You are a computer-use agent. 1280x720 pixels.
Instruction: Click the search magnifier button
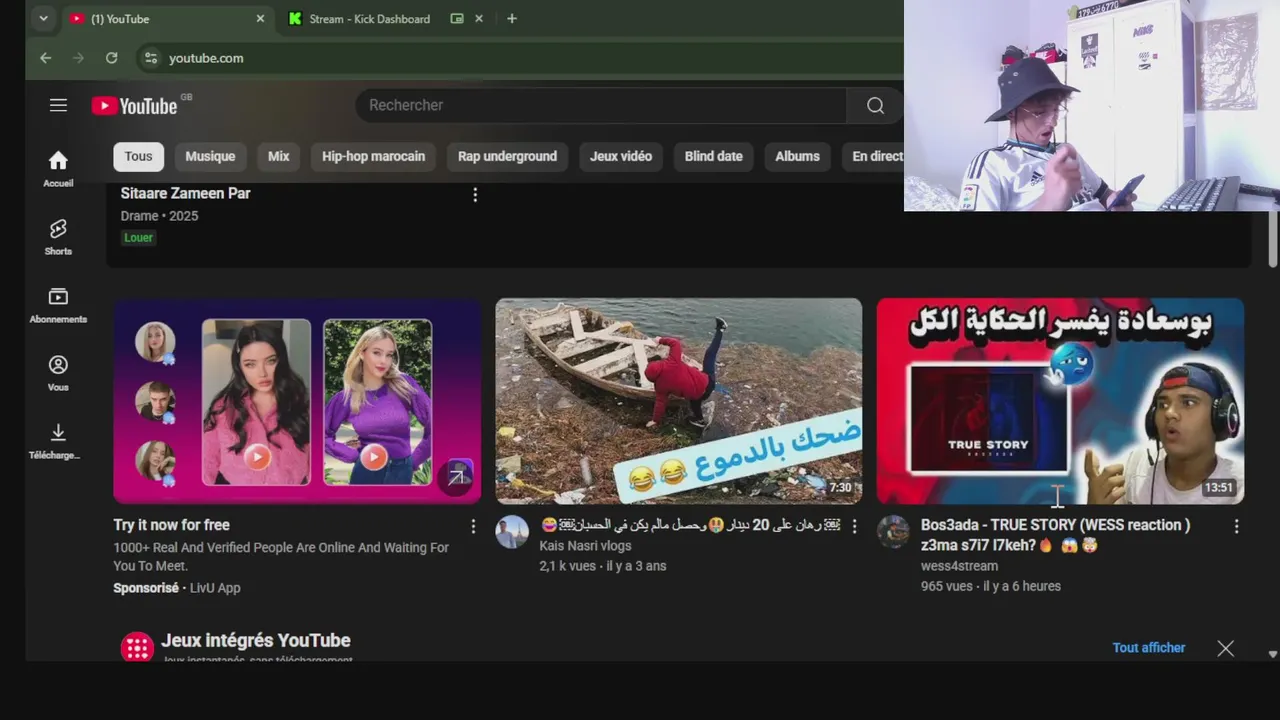(x=875, y=105)
